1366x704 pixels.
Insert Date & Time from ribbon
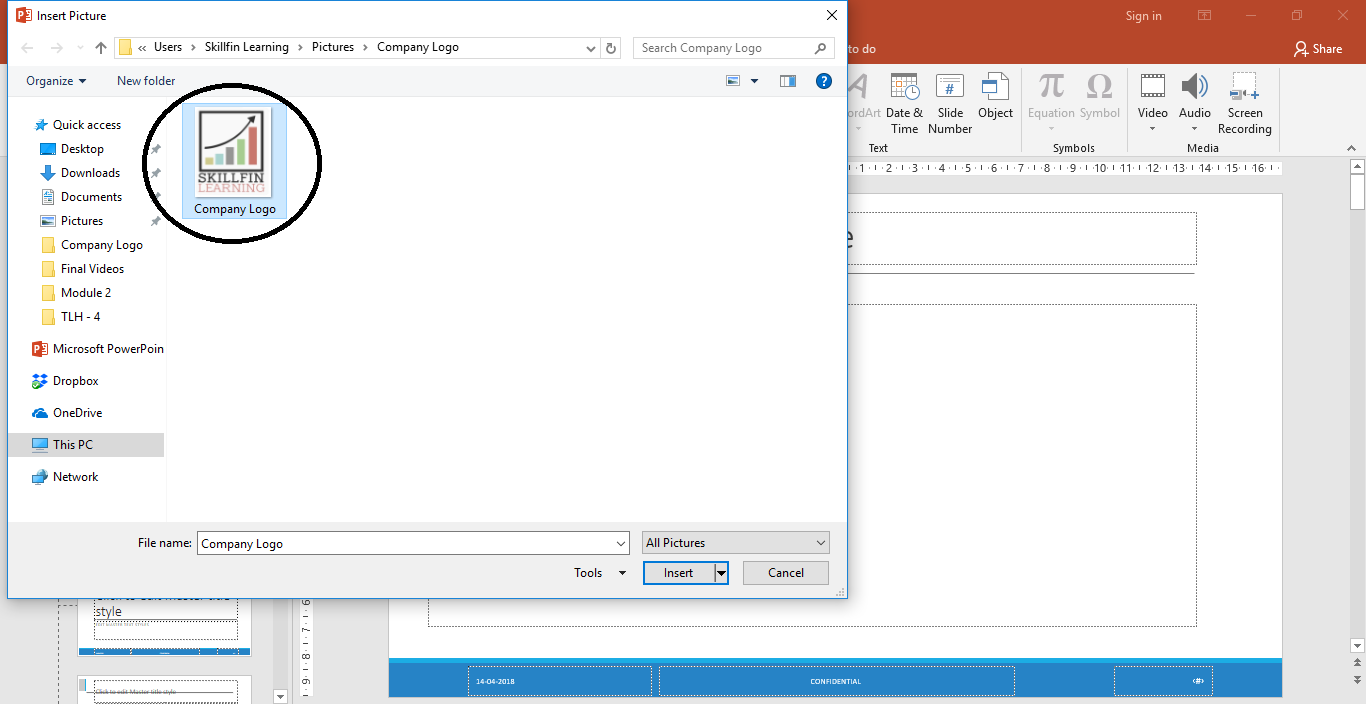(905, 103)
